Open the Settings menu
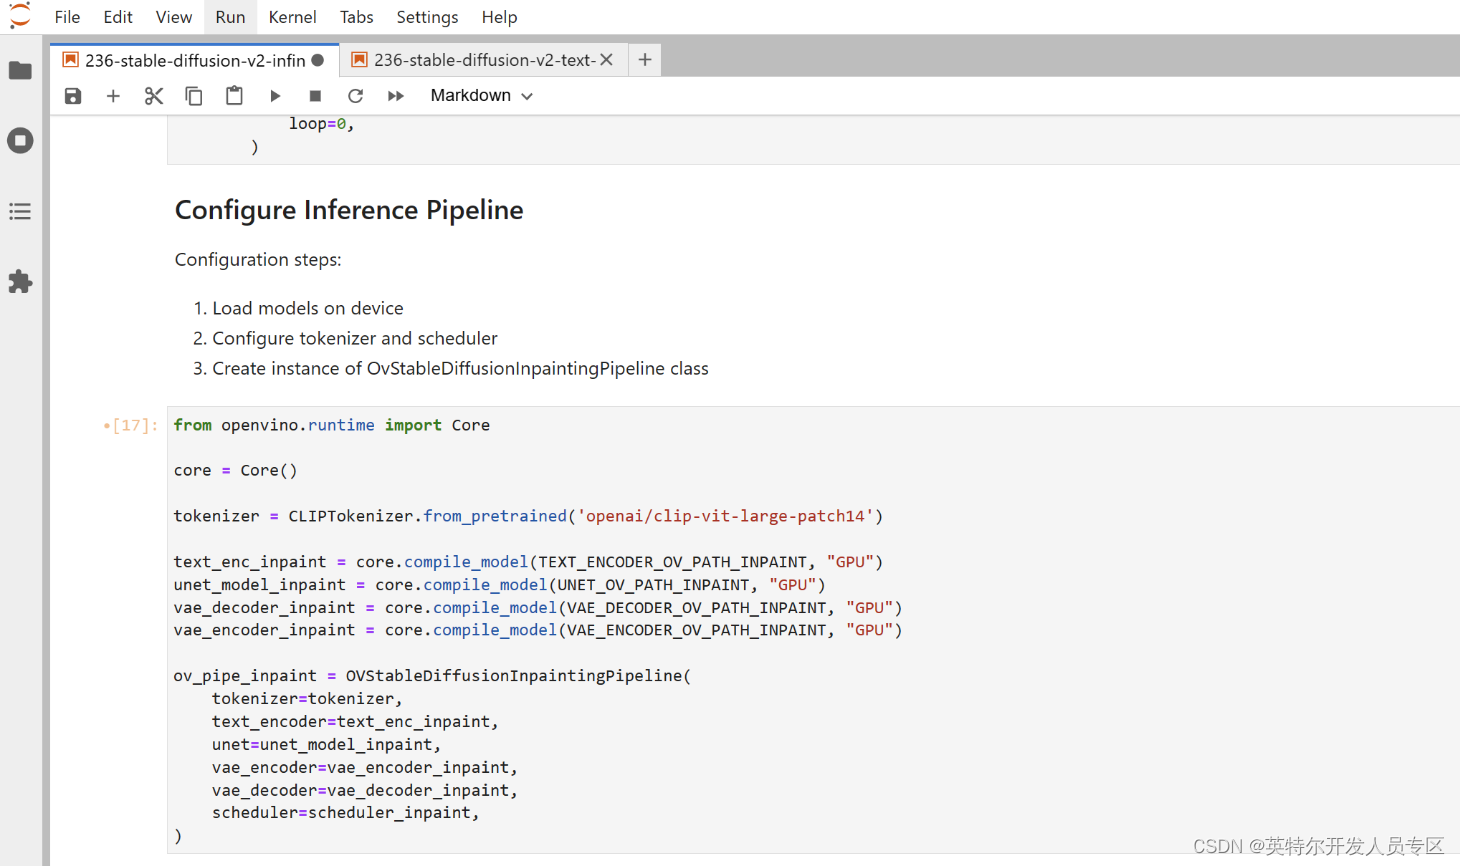The width and height of the screenshot is (1460, 866). (427, 17)
